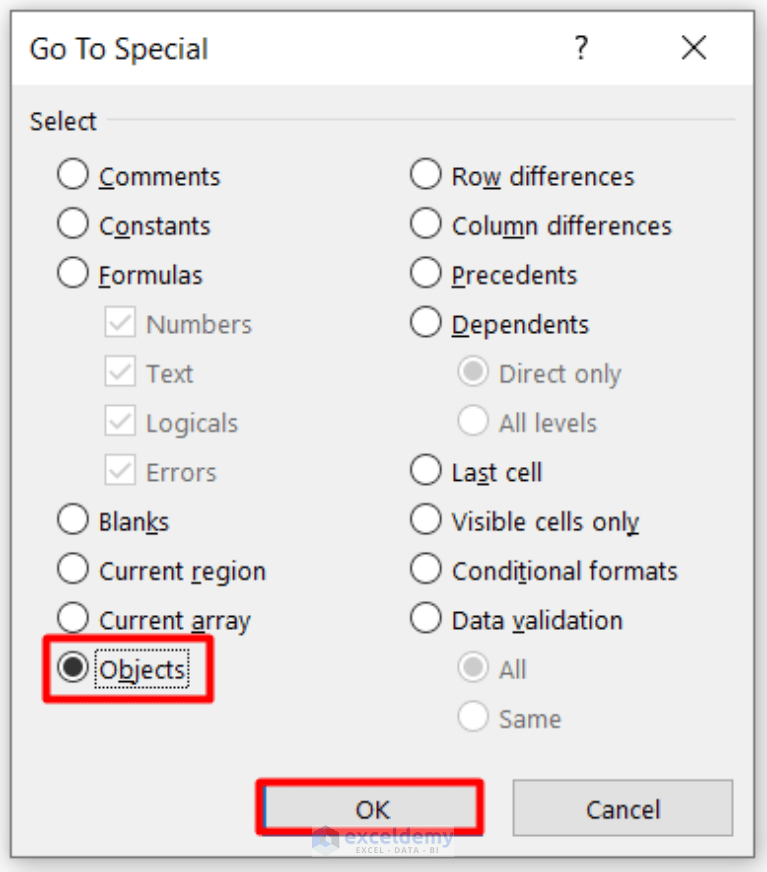Select Current array option

72,617
